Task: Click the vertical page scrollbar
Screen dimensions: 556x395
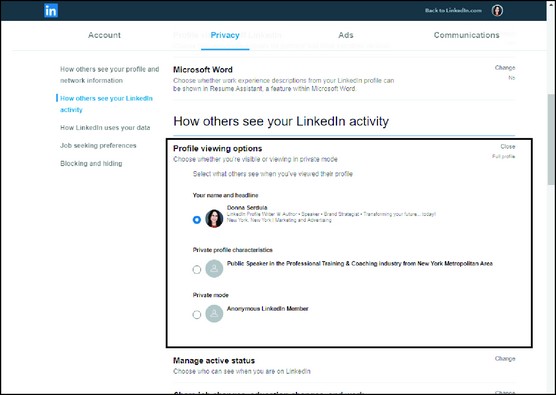Action: click(551, 139)
